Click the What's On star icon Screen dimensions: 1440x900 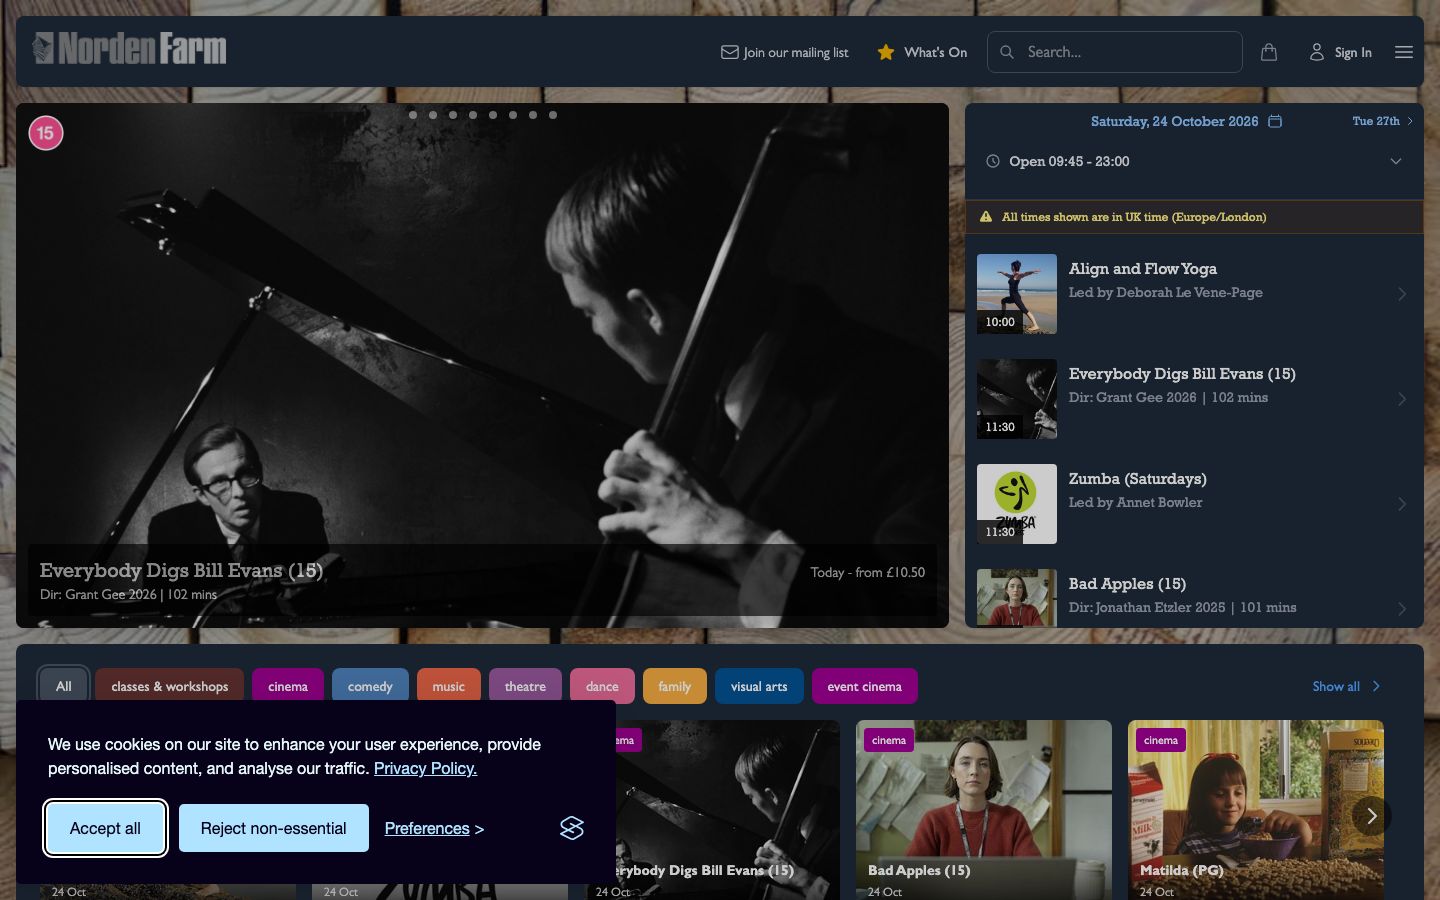pos(886,52)
